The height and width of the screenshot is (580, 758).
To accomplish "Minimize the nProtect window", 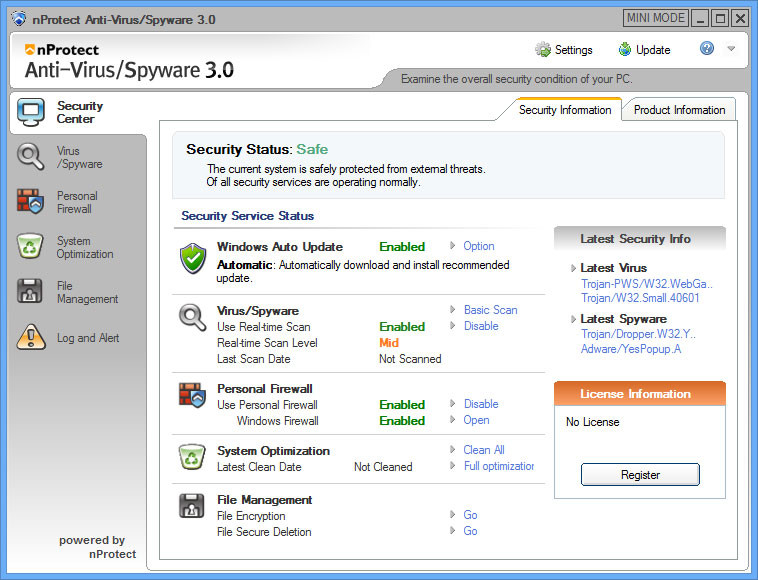I will [x=700, y=18].
